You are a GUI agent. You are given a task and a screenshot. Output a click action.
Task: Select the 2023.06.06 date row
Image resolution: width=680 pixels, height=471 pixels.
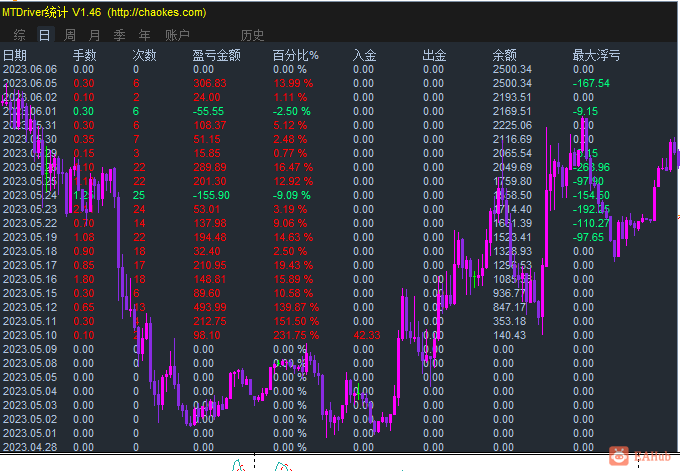[x=30, y=69]
